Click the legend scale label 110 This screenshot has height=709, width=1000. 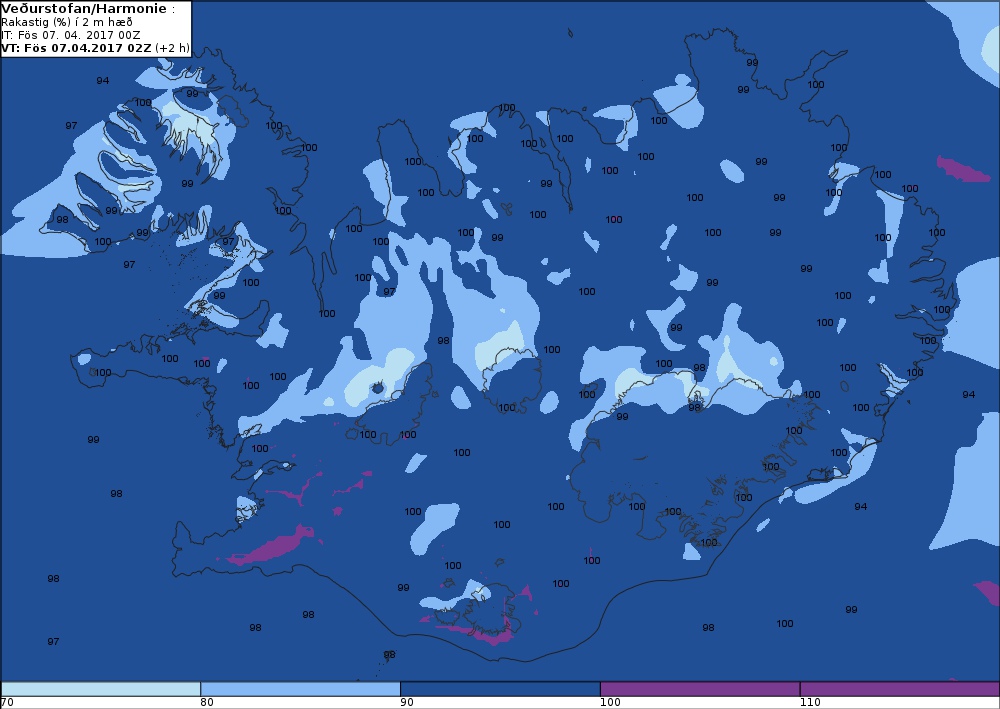811,703
